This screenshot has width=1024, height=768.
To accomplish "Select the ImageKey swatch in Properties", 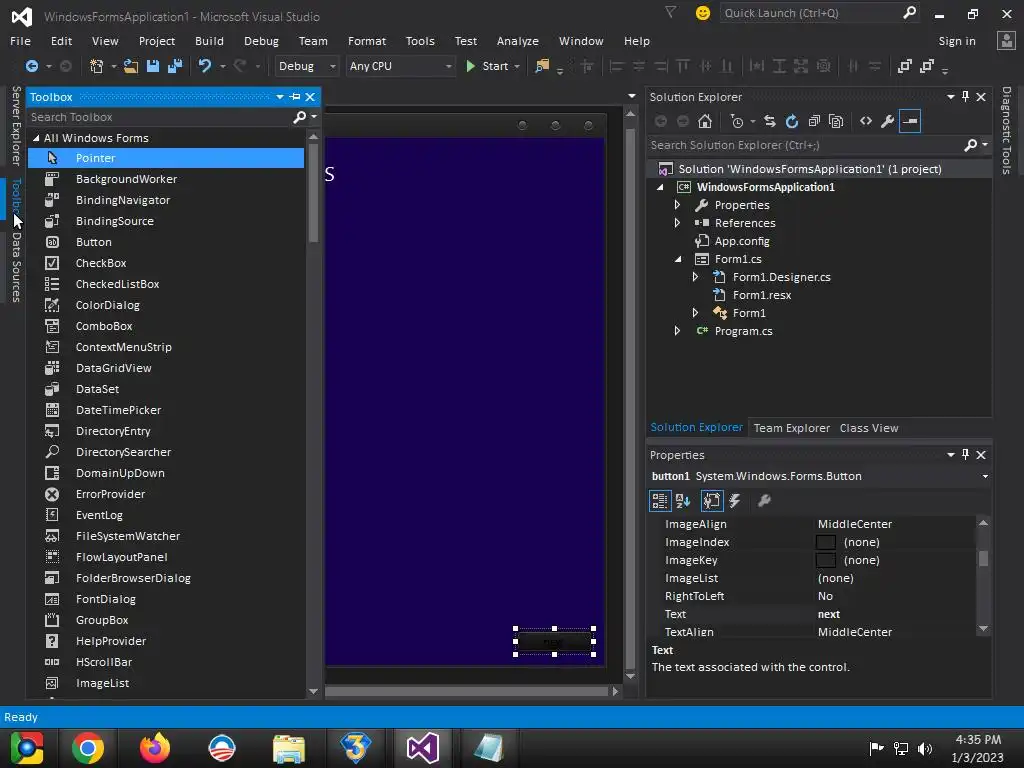I will (x=825, y=560).
